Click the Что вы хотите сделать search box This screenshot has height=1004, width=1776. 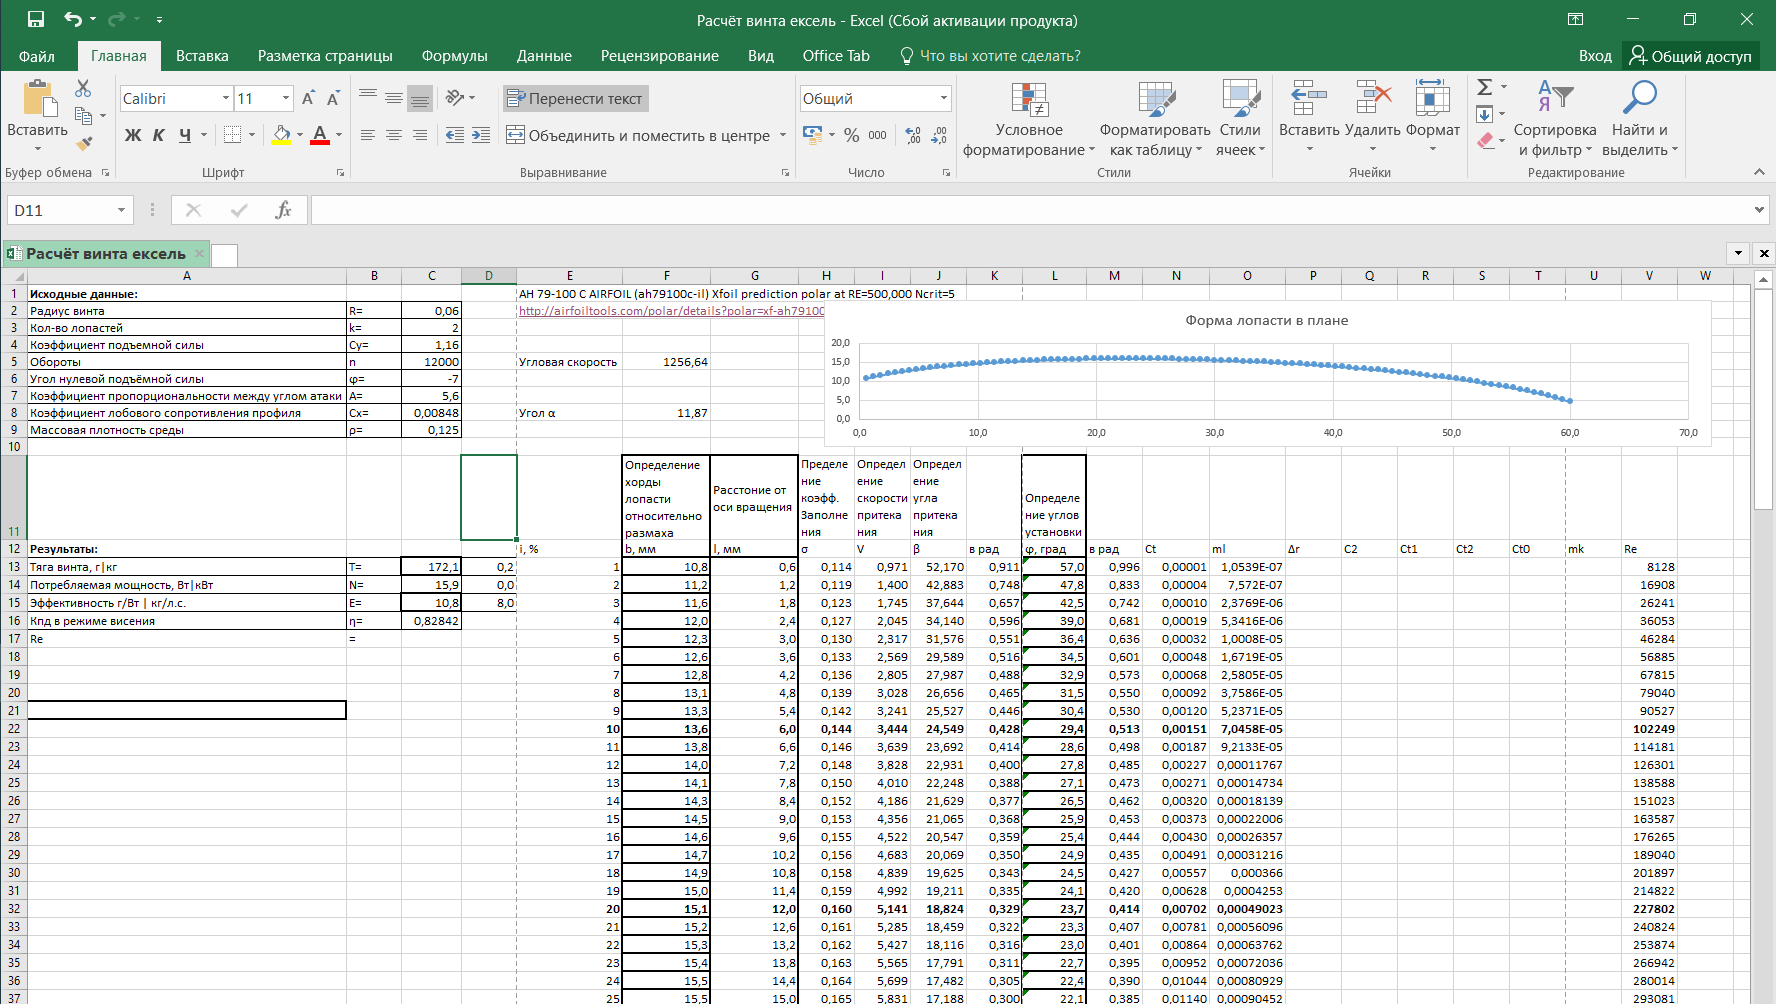pyautogui.click(x=990, y=56)
